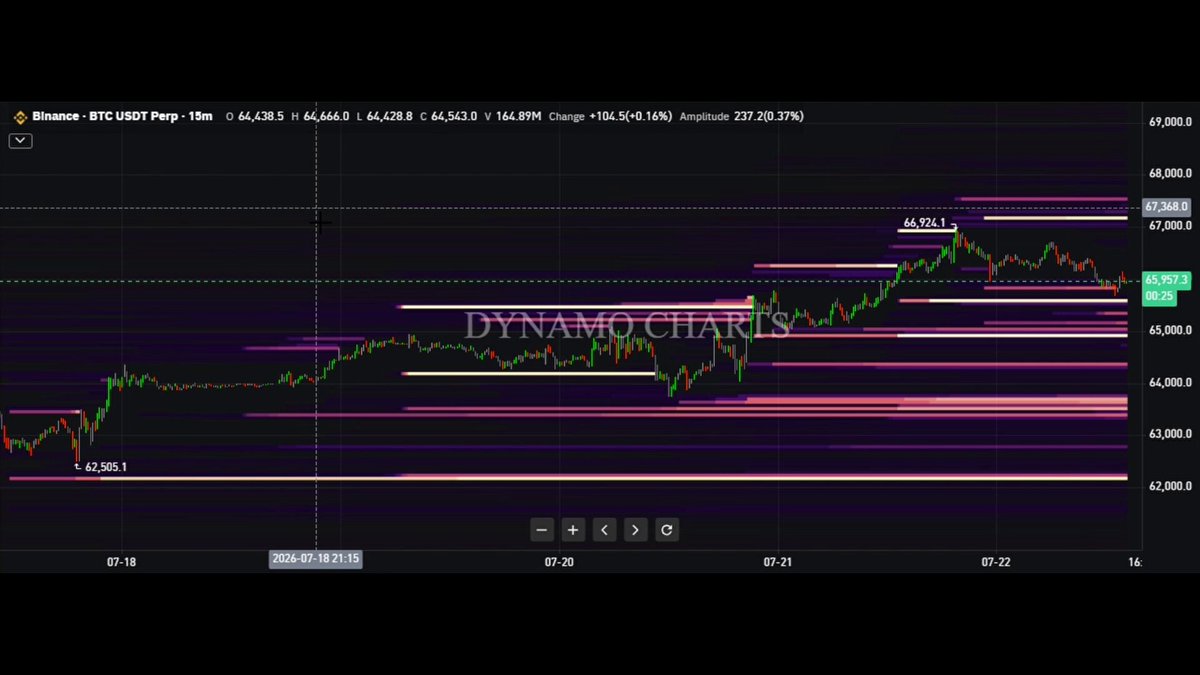1200x675 pixels.
Task: Click the Change +104.5(+0.16%) readout
Action: 610,117
